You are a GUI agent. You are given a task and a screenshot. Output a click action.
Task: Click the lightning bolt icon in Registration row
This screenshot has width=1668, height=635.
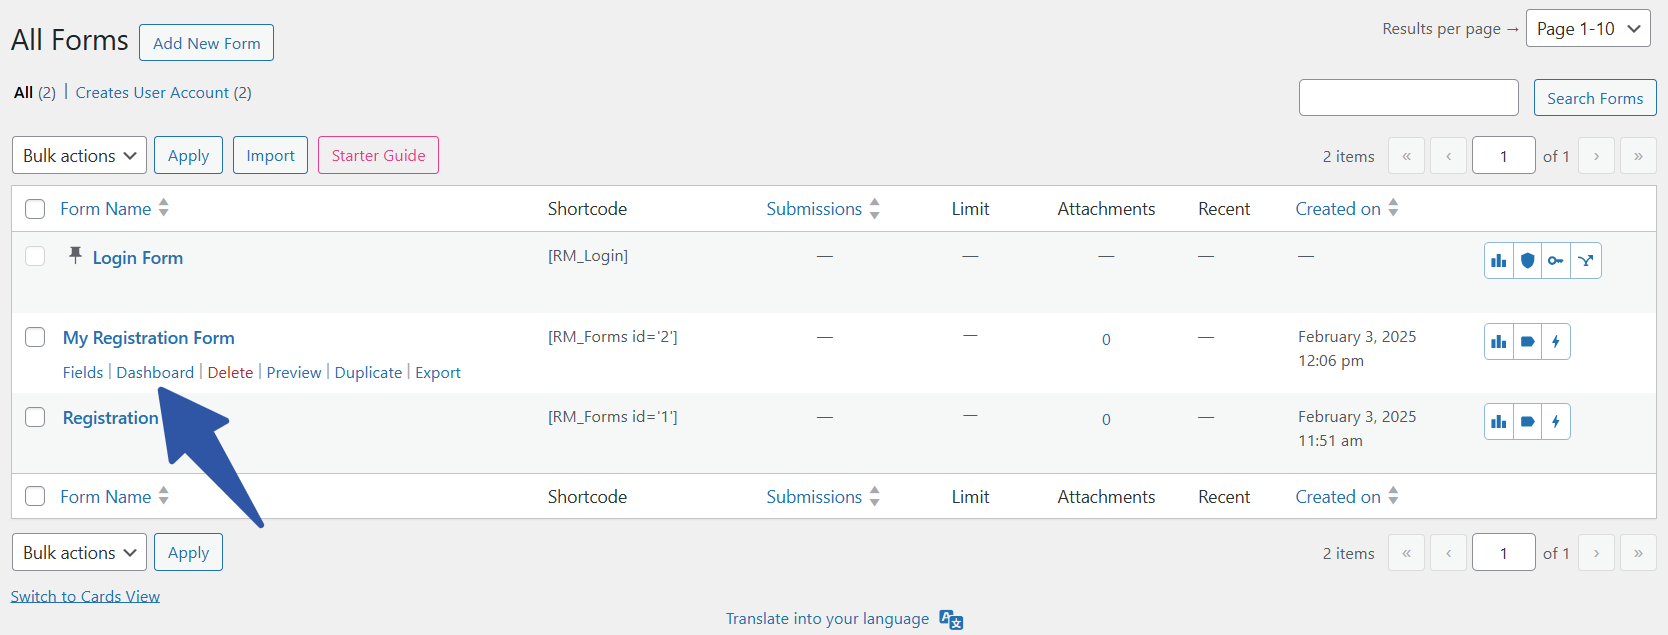[1556, 422]
